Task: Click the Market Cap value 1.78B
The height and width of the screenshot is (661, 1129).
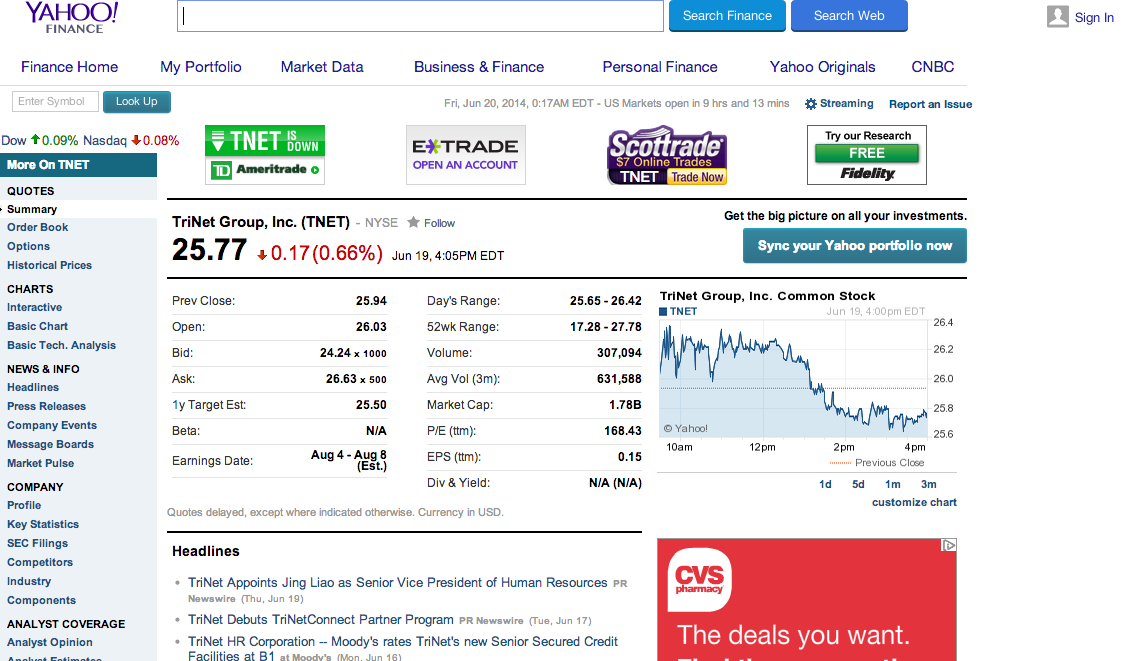Action: (625, 405)
